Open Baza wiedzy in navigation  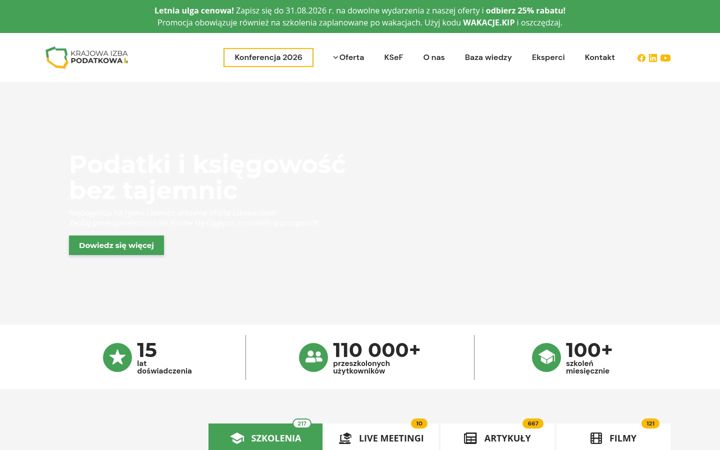(488, 57)
